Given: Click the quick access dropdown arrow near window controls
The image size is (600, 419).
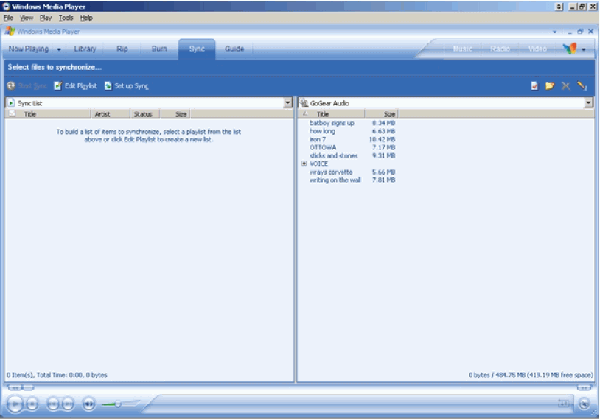Looking at the screenshot, I should [554, 32].
